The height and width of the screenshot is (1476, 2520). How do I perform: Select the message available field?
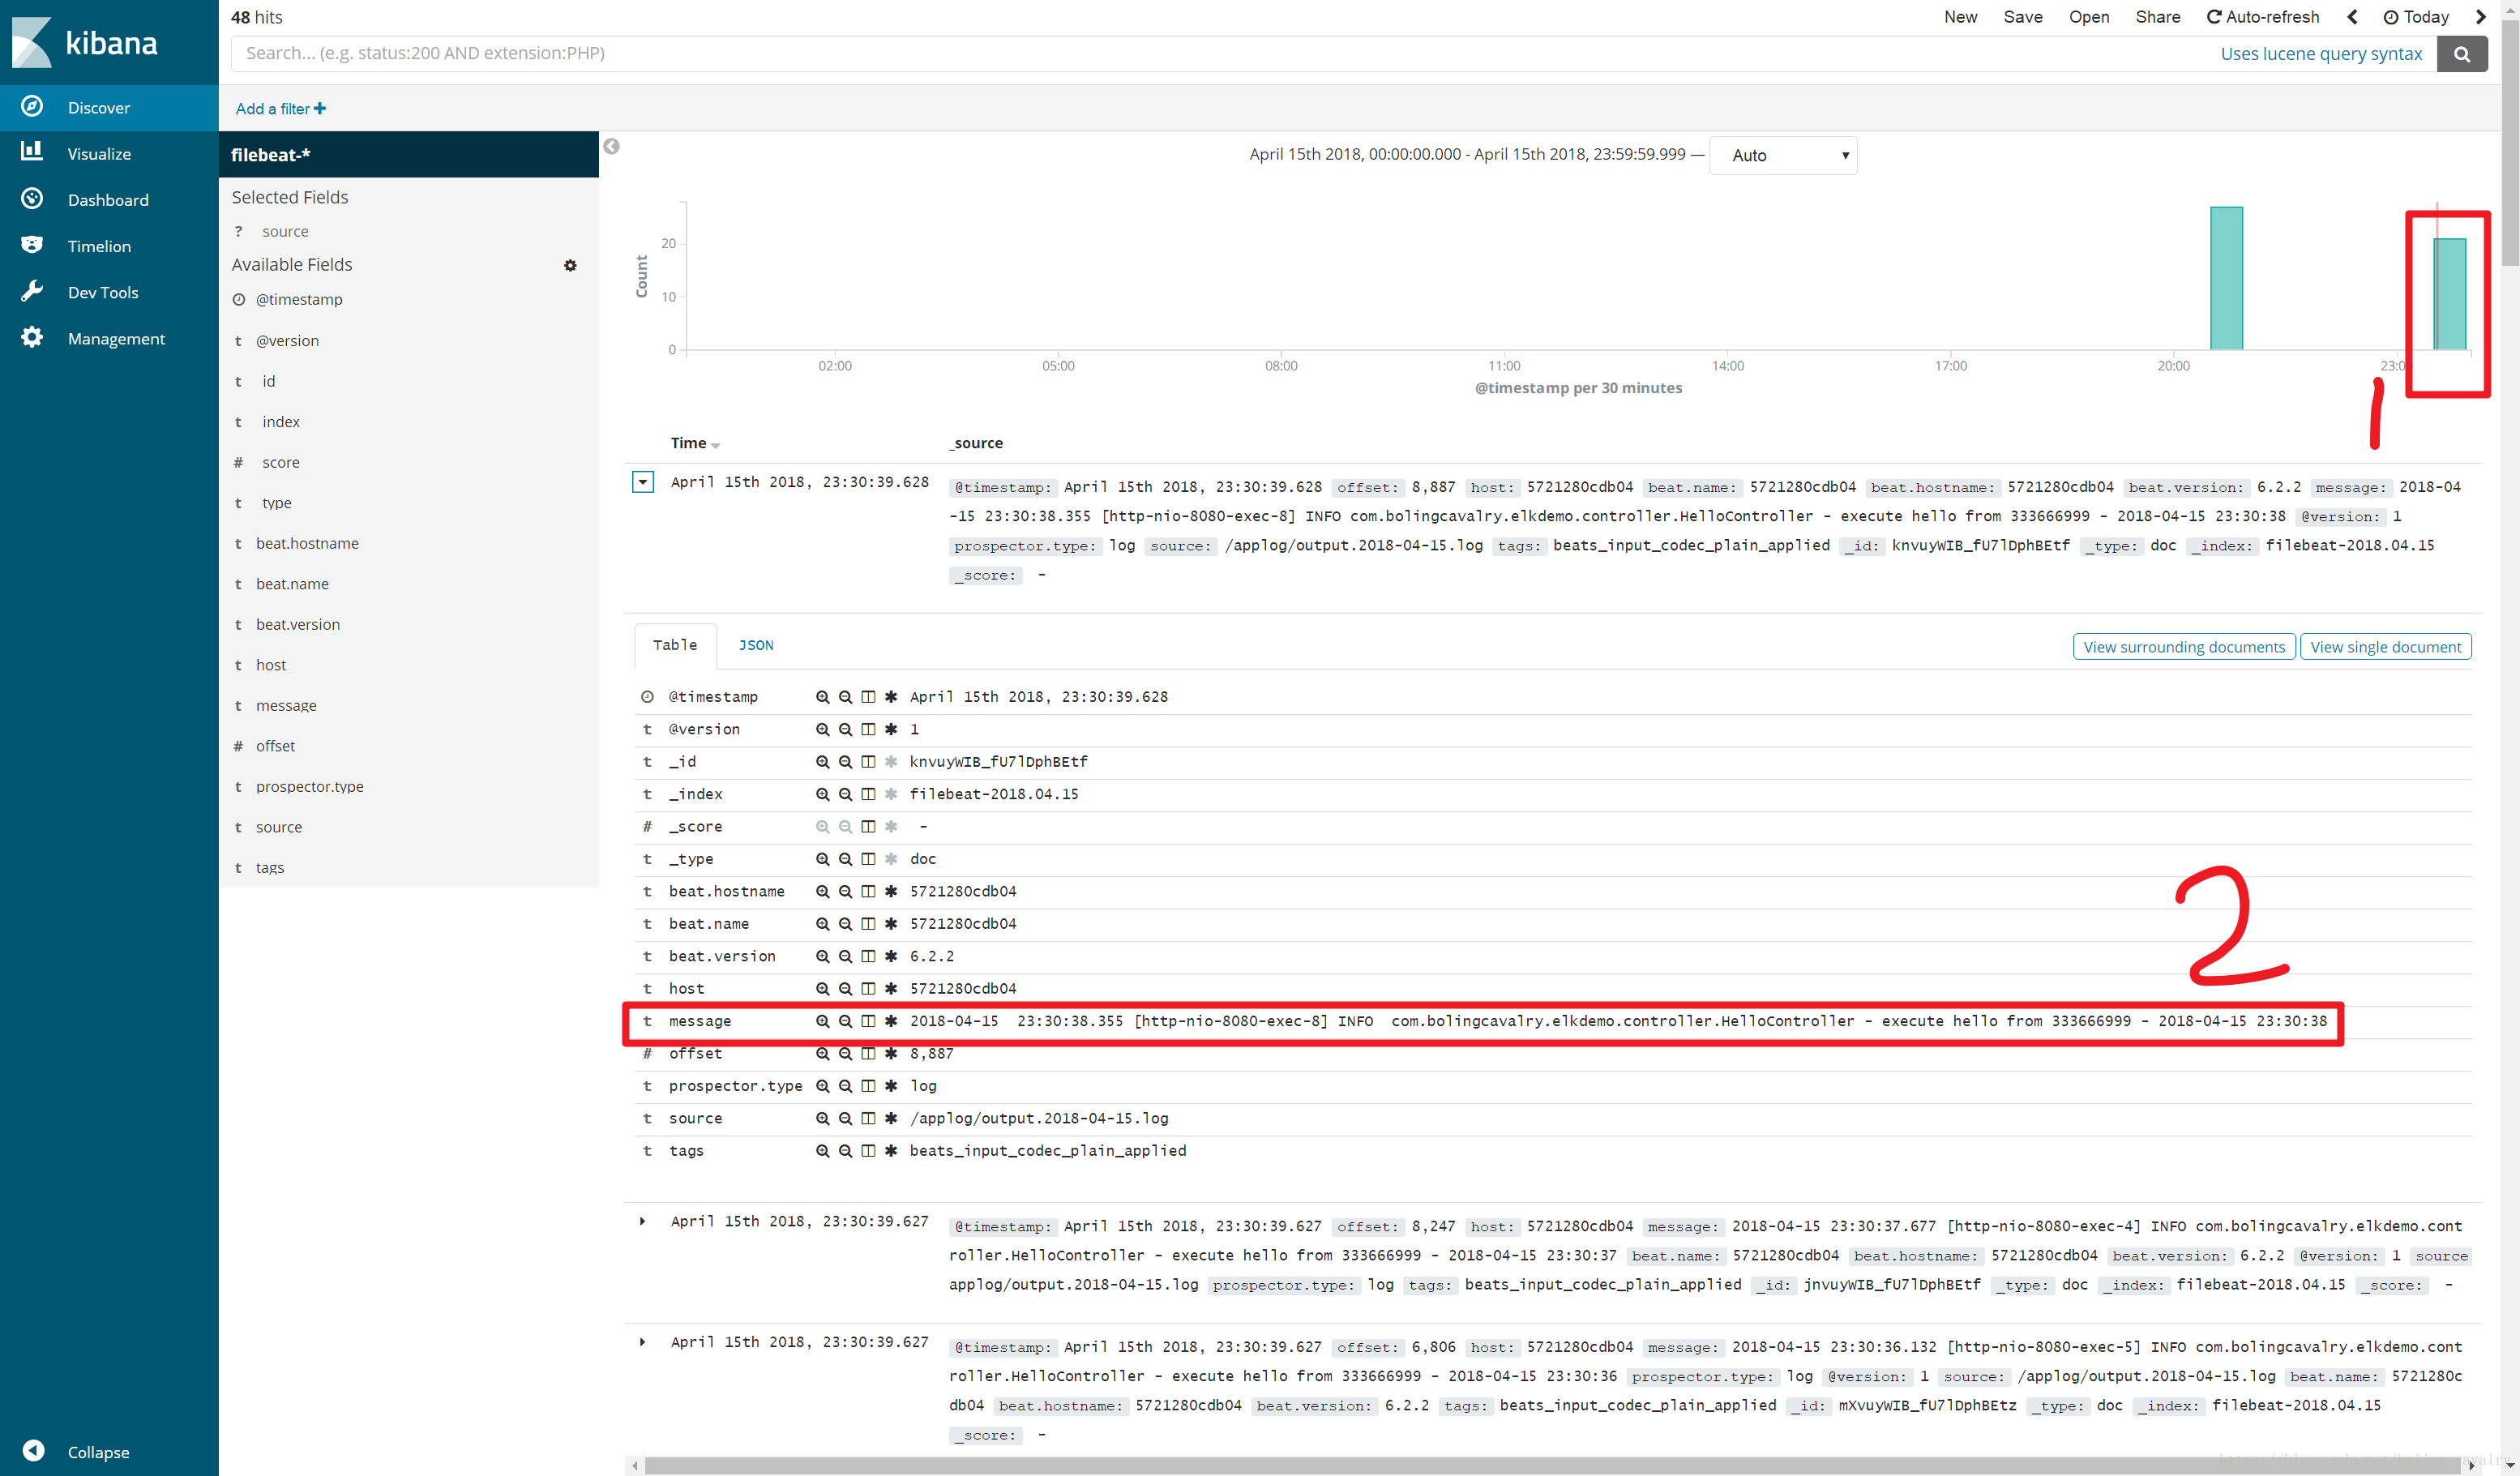(285, 705)
